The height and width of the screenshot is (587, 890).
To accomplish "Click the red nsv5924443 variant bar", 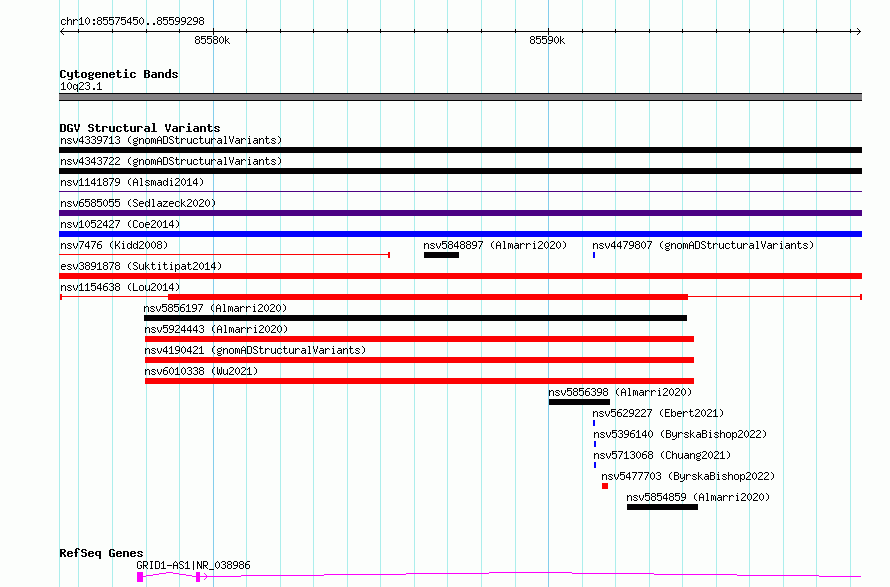I will [x=419, y=339].
